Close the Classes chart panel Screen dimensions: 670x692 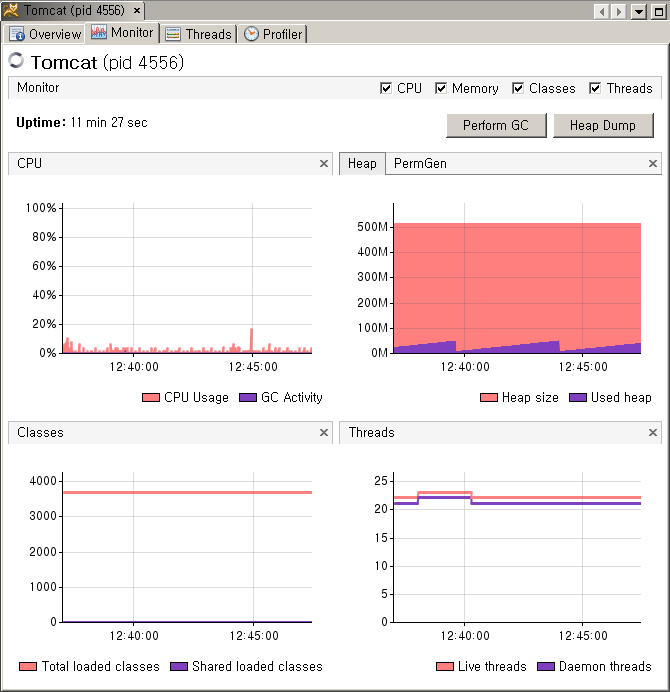click(x=324, y=432)
